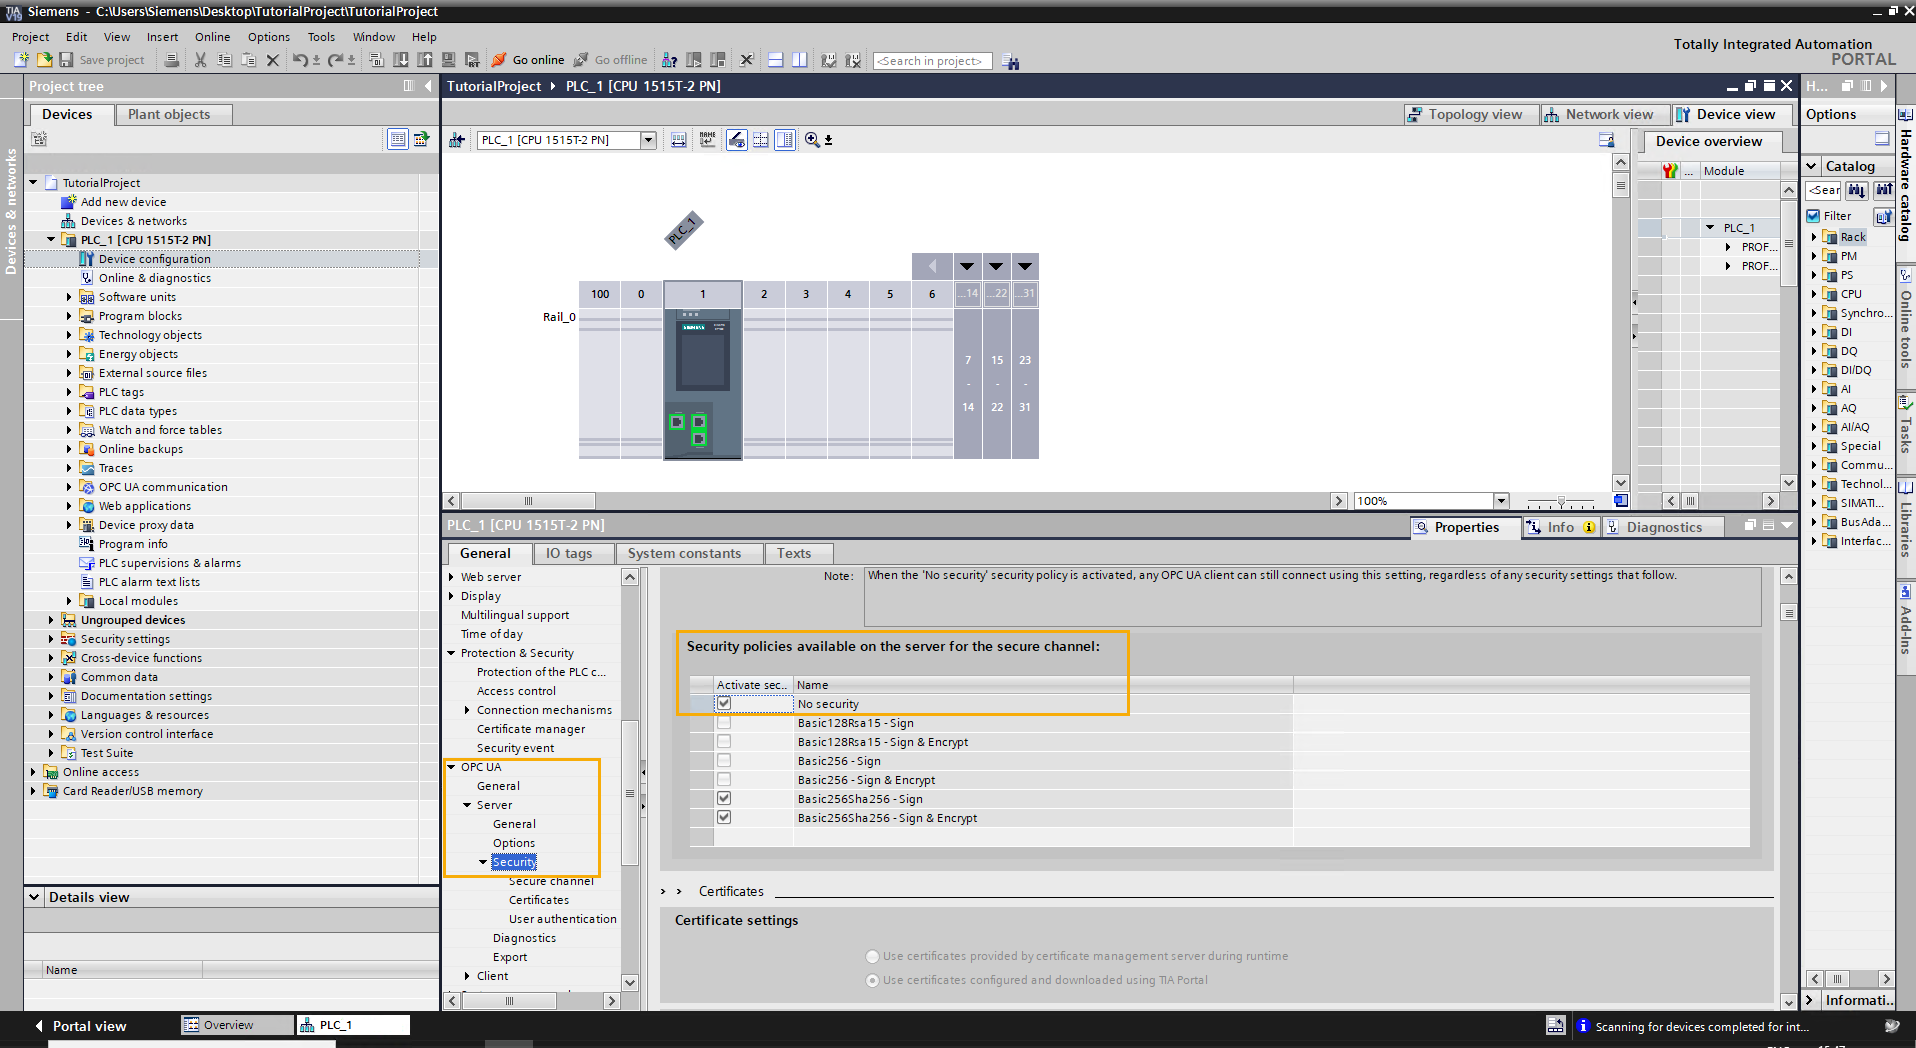Screen dimensions: 1916x1048
Task: Click the Download to device icon
Action: (401, 60)
